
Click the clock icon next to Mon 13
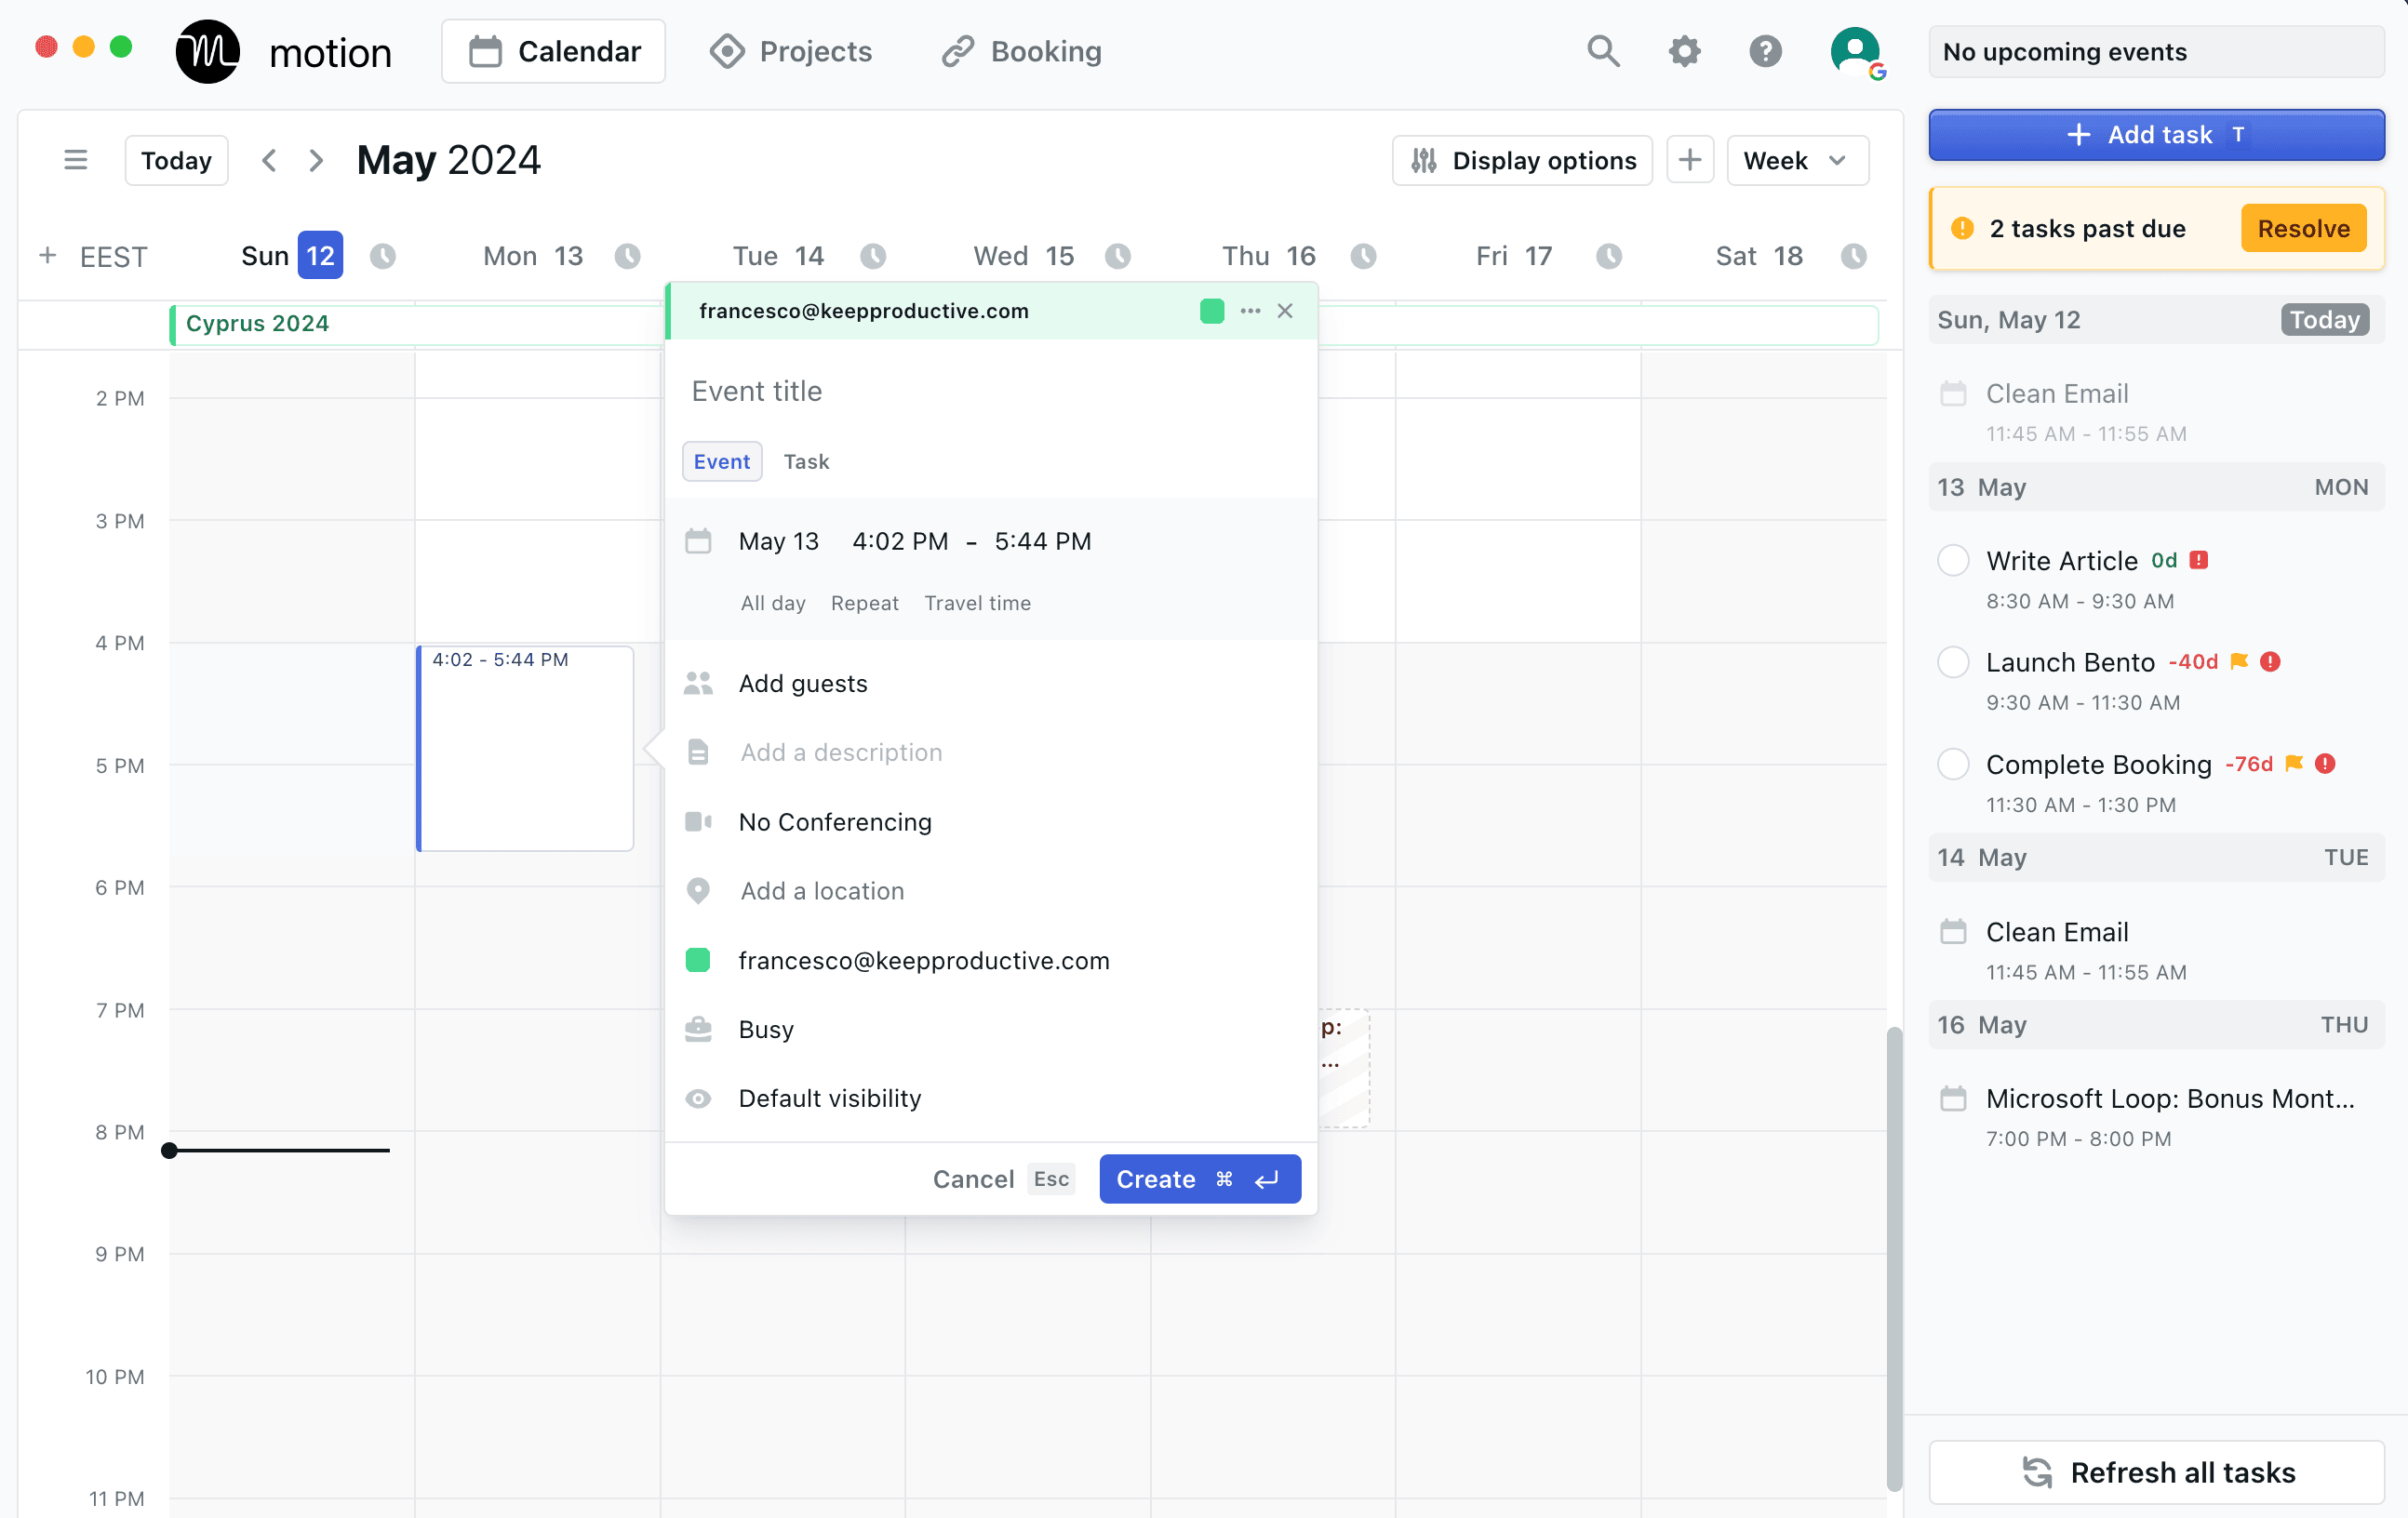(x=627, y=257)
